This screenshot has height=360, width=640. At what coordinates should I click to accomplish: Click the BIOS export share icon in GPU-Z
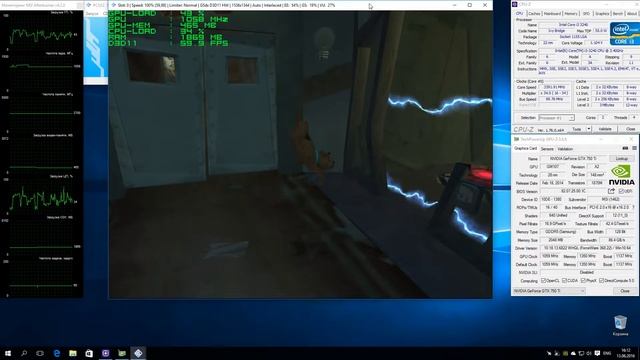point(611,191)
